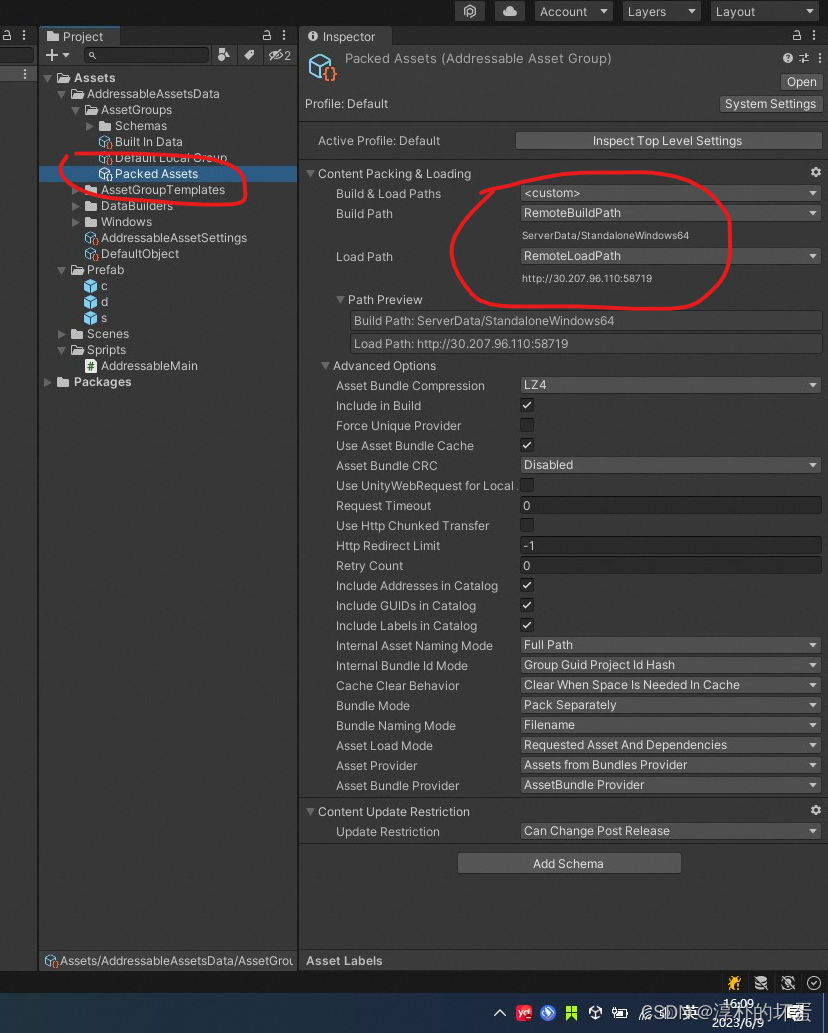Click the Project search input field
This screenshot has width=828, height=1033.
pyautogui.click(x=147, y=55)
